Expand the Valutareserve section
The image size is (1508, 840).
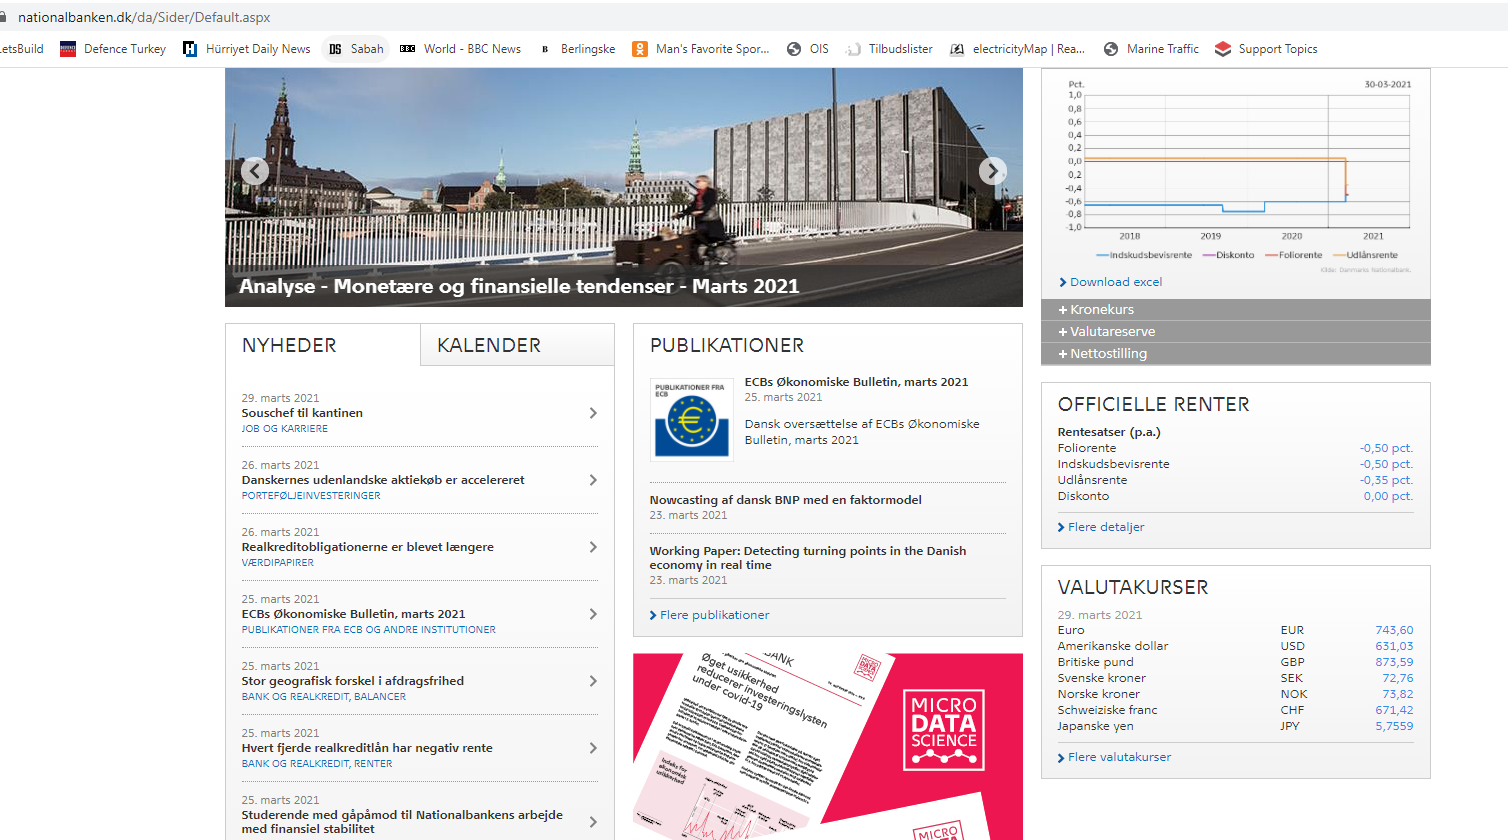(1111, 332)
